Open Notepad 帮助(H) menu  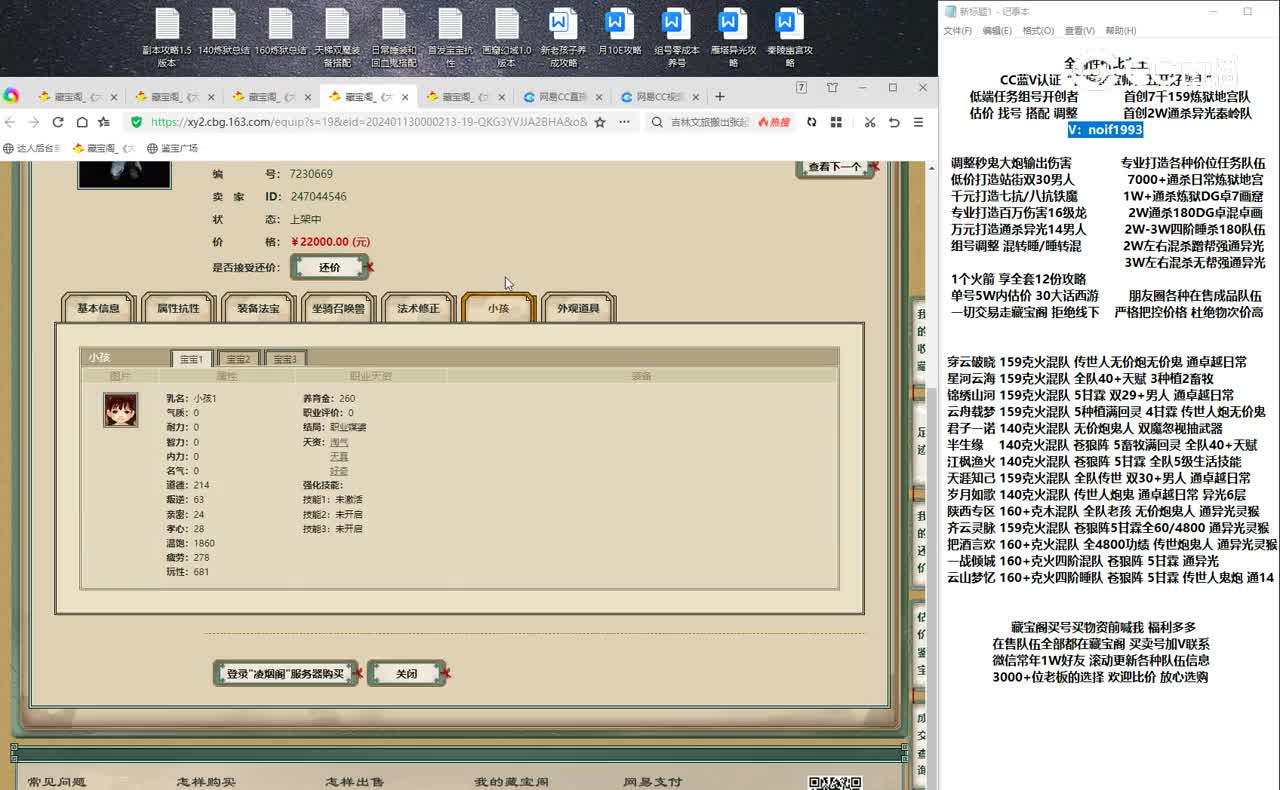click(1120, 31)
